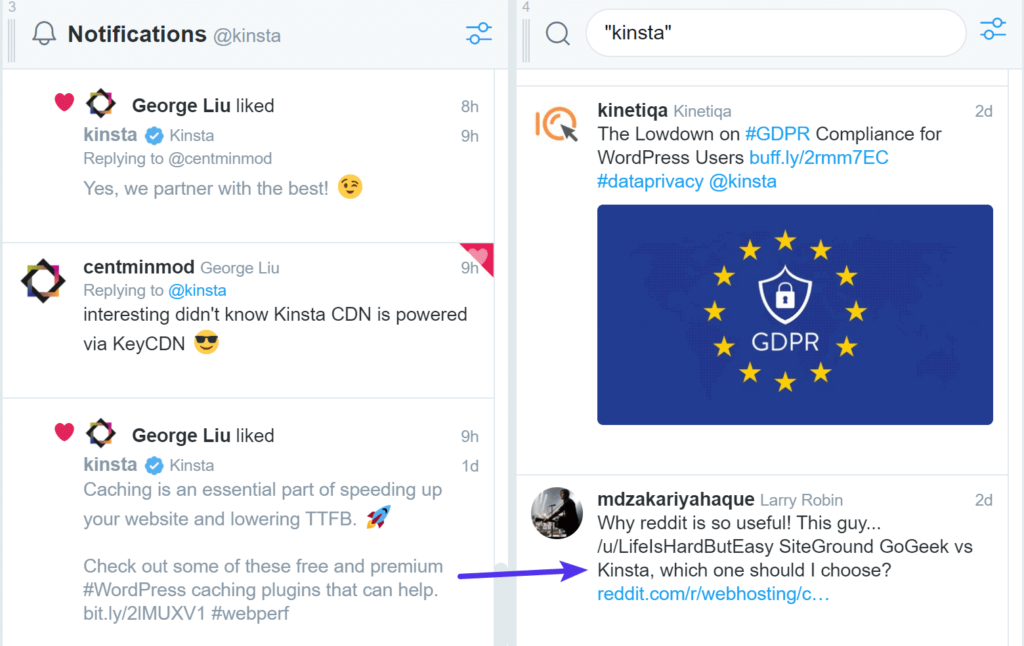Open search column settings sliders icon
The height and width of the screenshot is (646, 1024).
(x=992, y=30)
